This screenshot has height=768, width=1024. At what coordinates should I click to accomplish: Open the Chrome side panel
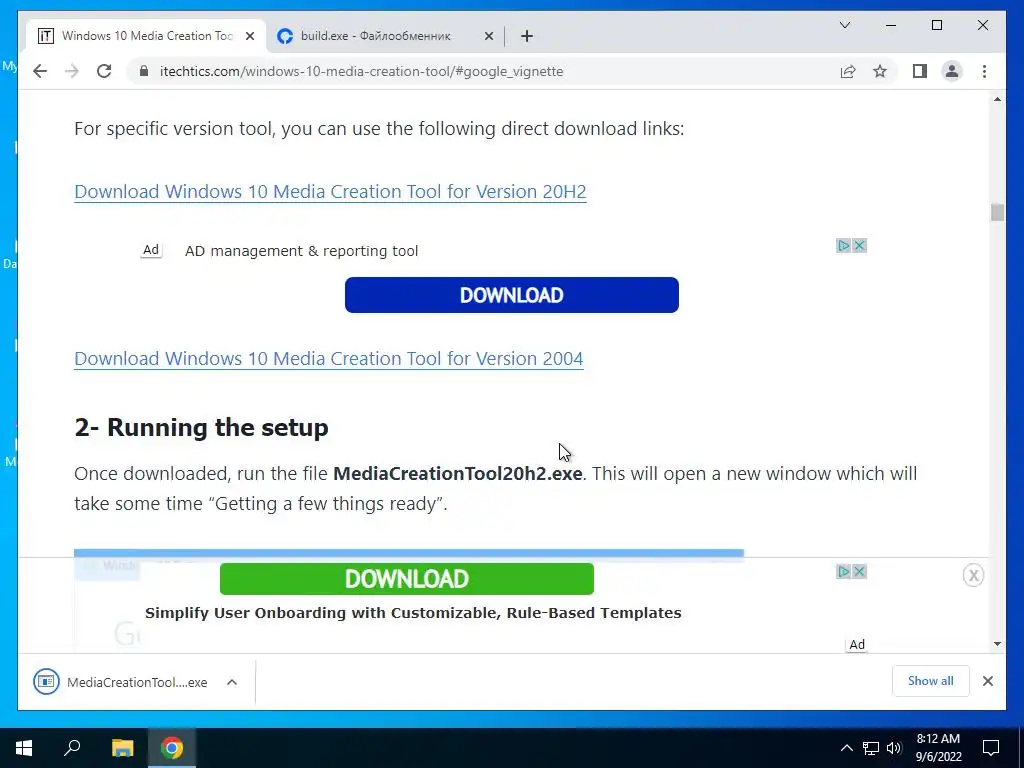pos(920,71)
